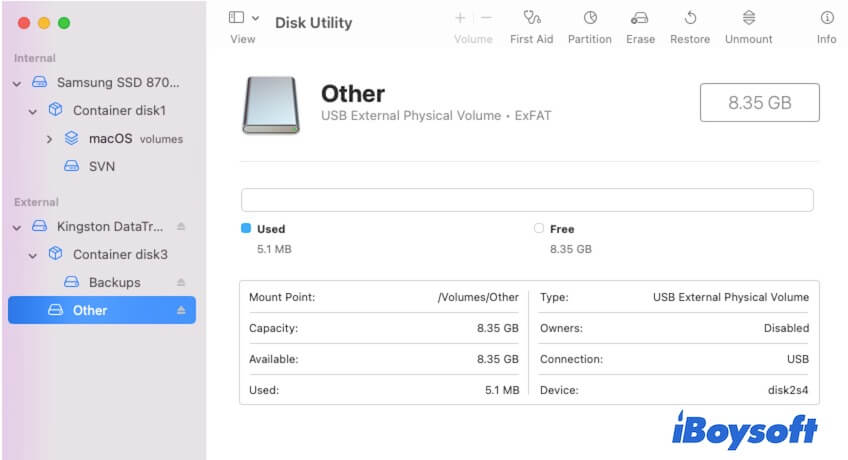This screenshot has width=848, height=460.
Task: Click the Backups volume drive icon
Action: click(x=71, y=282)
